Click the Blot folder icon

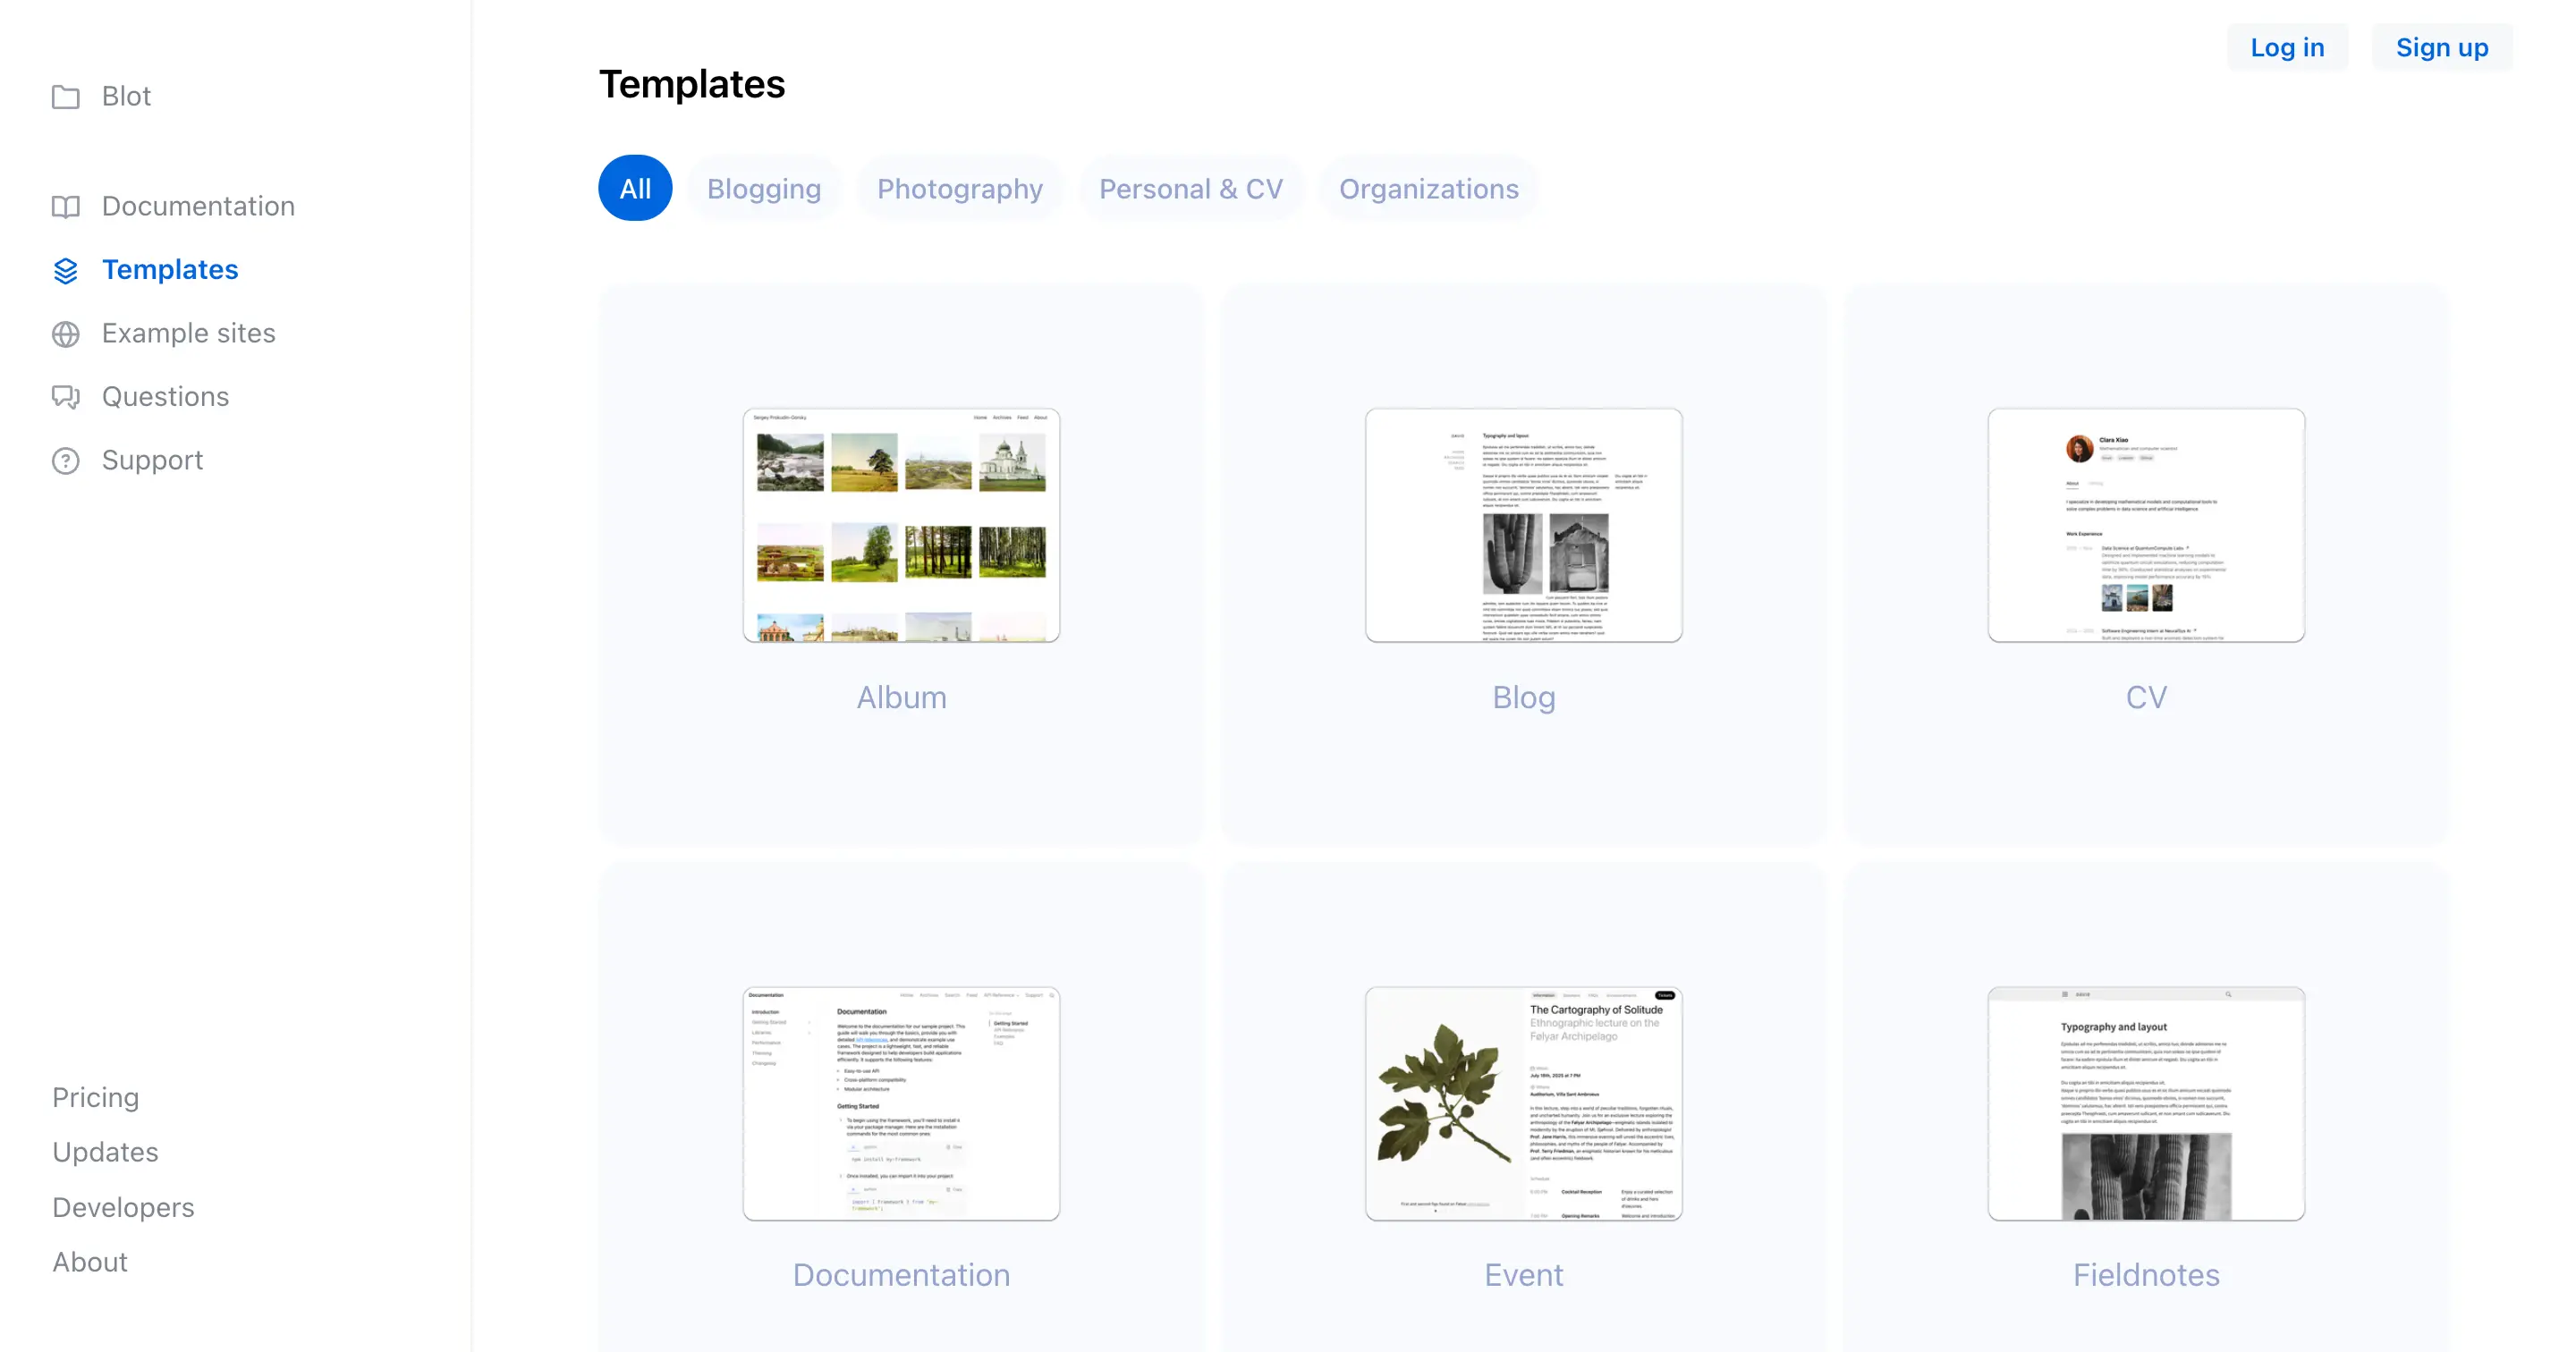pos(66,97)
